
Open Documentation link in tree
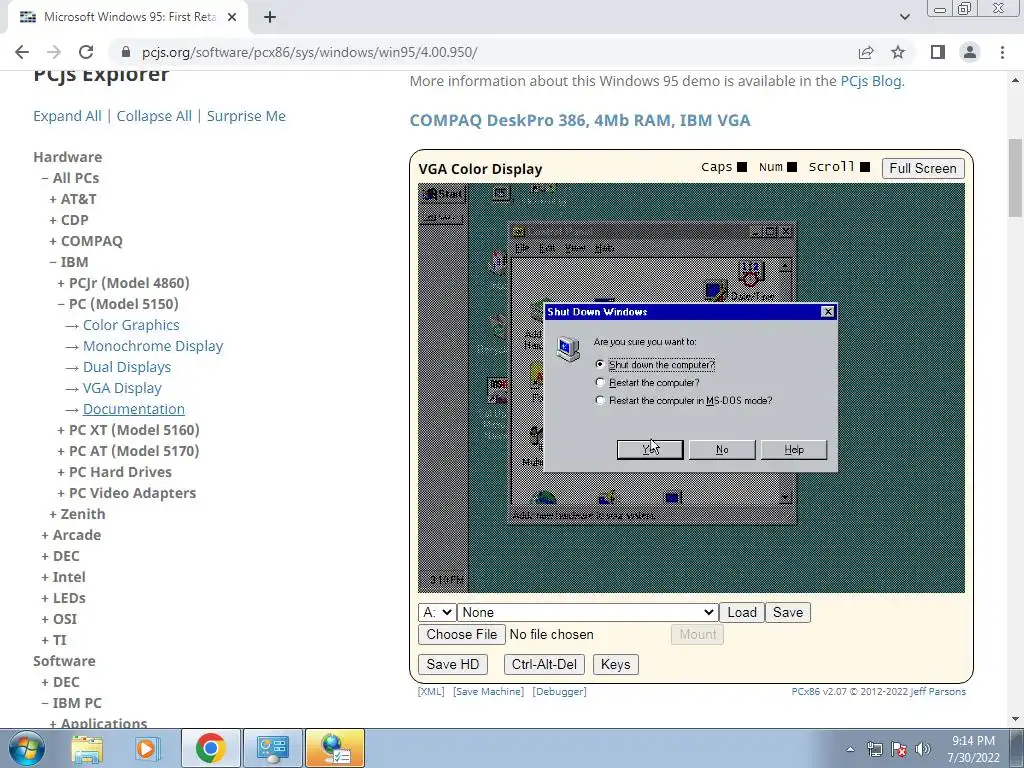[134, 409]
